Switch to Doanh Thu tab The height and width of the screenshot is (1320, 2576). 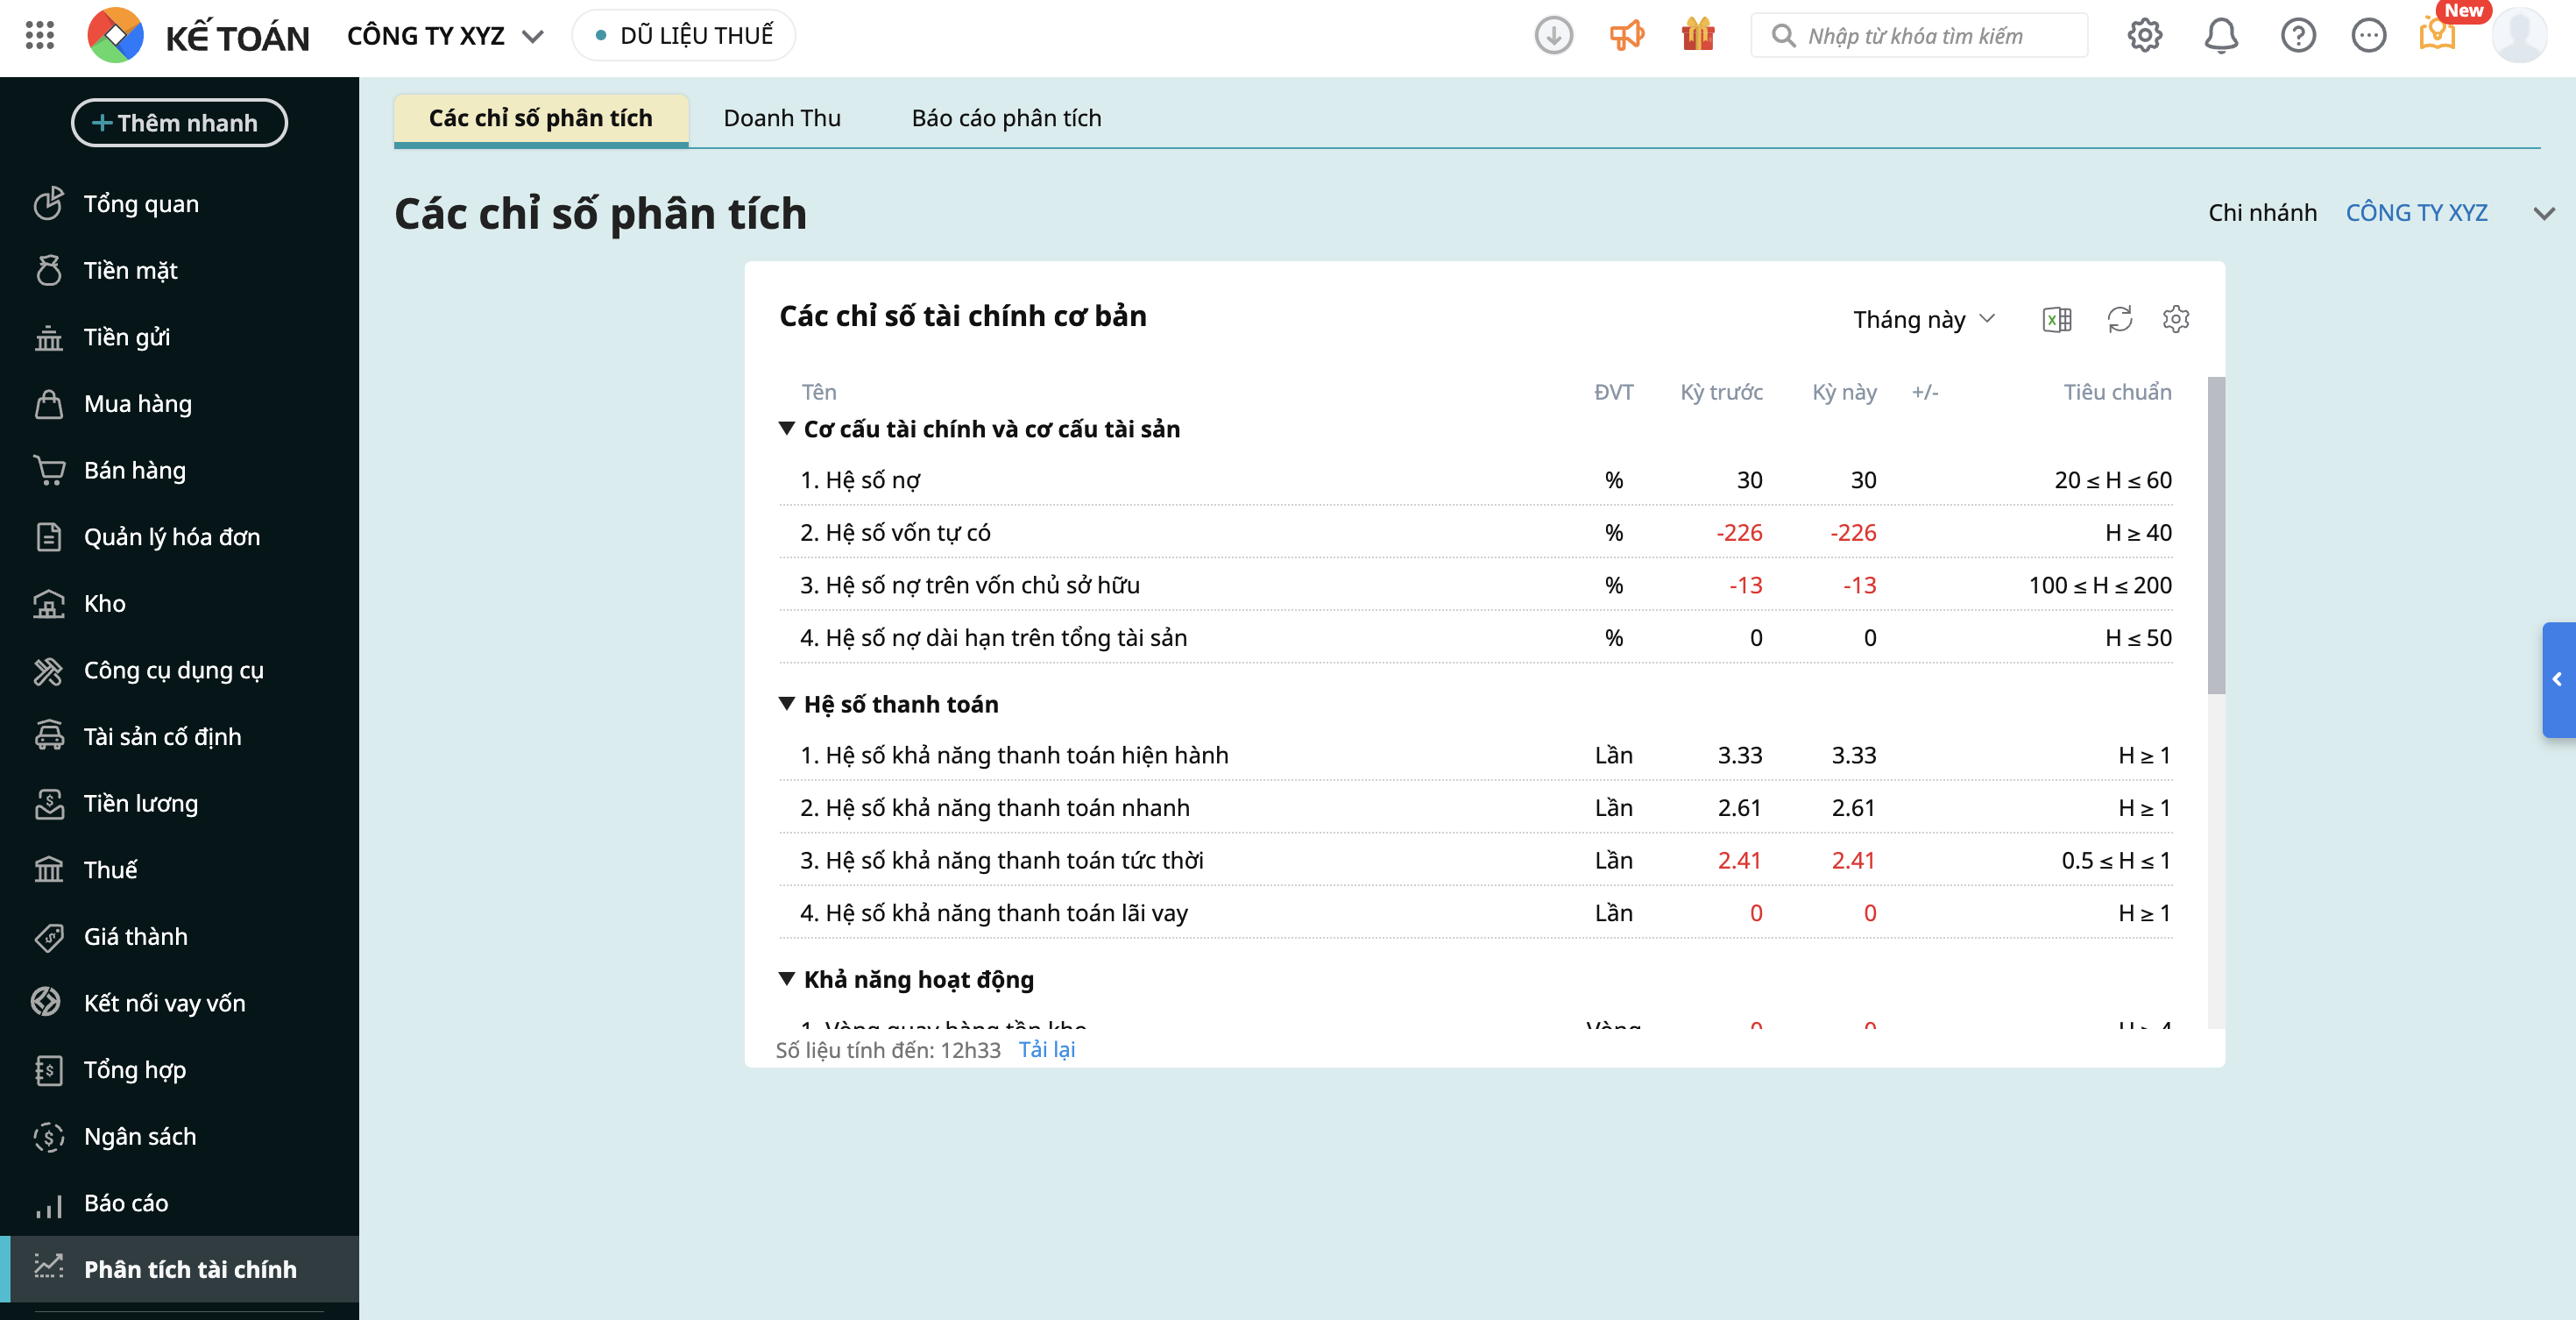tap(782, 119)
